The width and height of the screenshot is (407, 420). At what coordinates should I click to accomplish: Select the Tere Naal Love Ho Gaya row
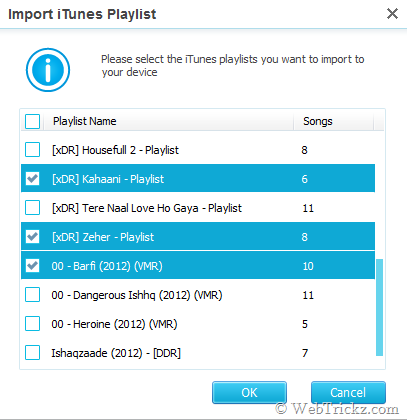pyautogui.click(x=198, y=208)
